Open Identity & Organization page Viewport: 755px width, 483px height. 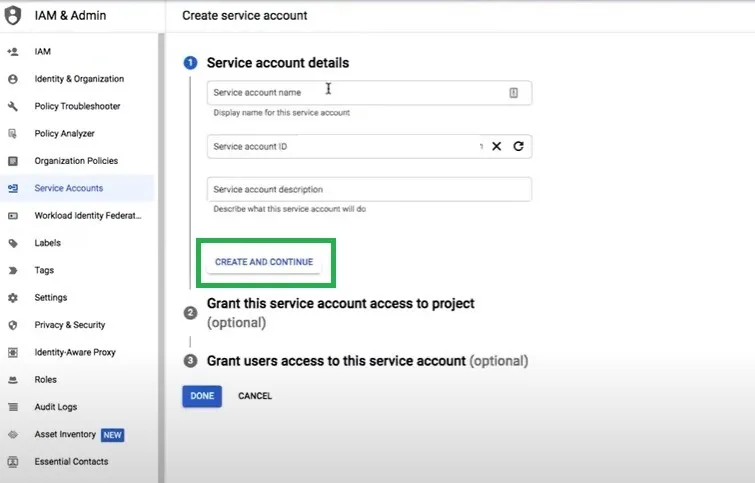(x=77, y=79)
